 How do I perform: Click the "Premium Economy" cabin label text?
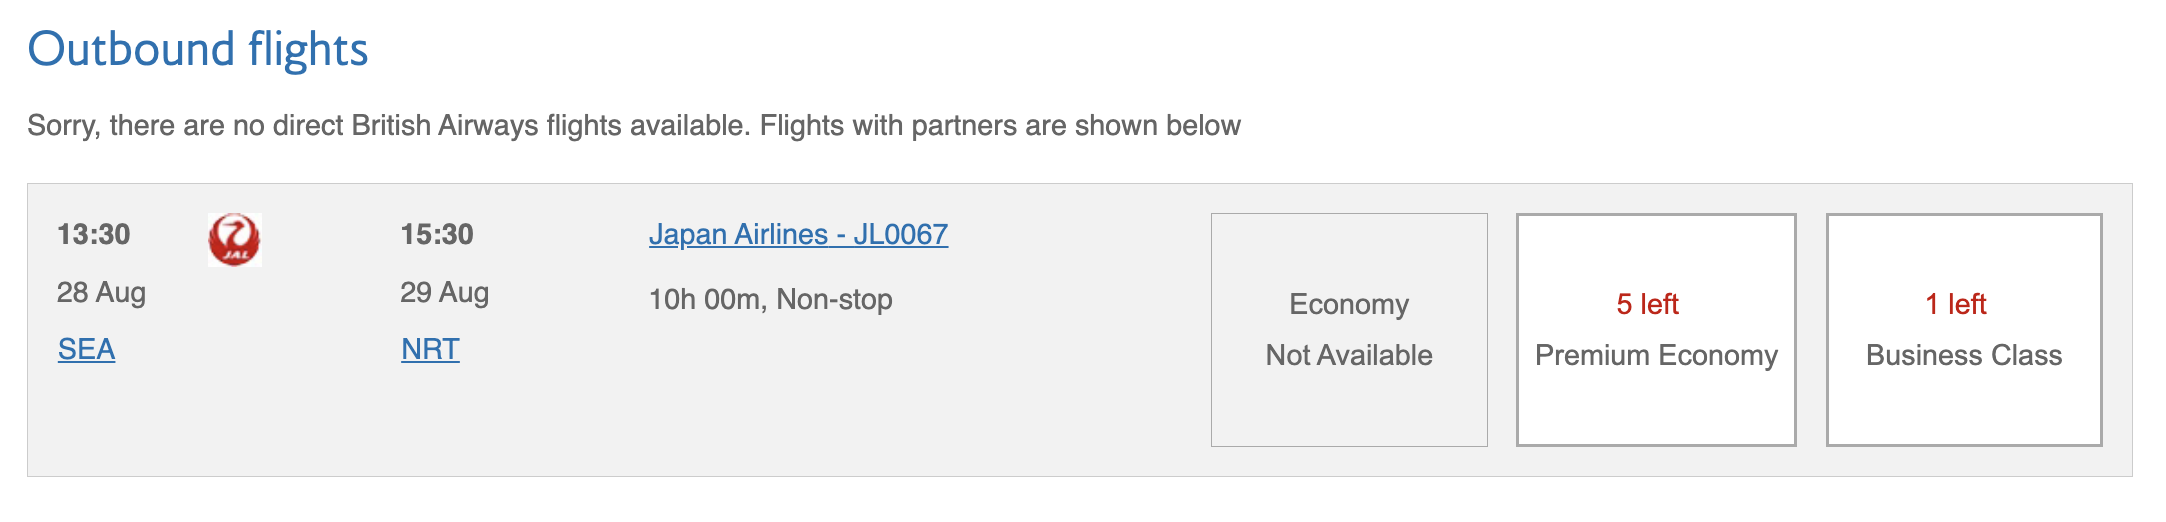click(1656, 355)
